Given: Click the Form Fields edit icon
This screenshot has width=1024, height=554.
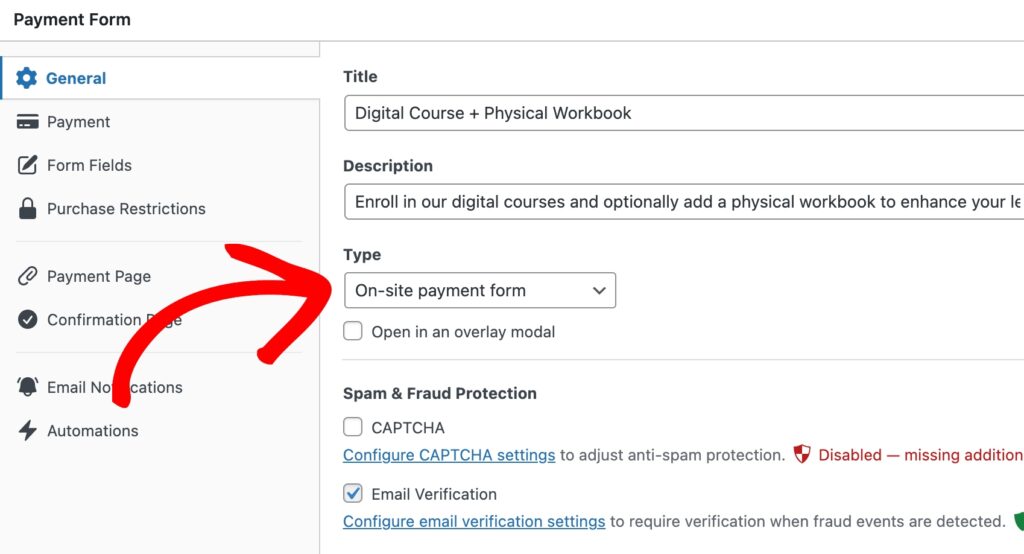Looking at the screenshot, I should point(28,165).
